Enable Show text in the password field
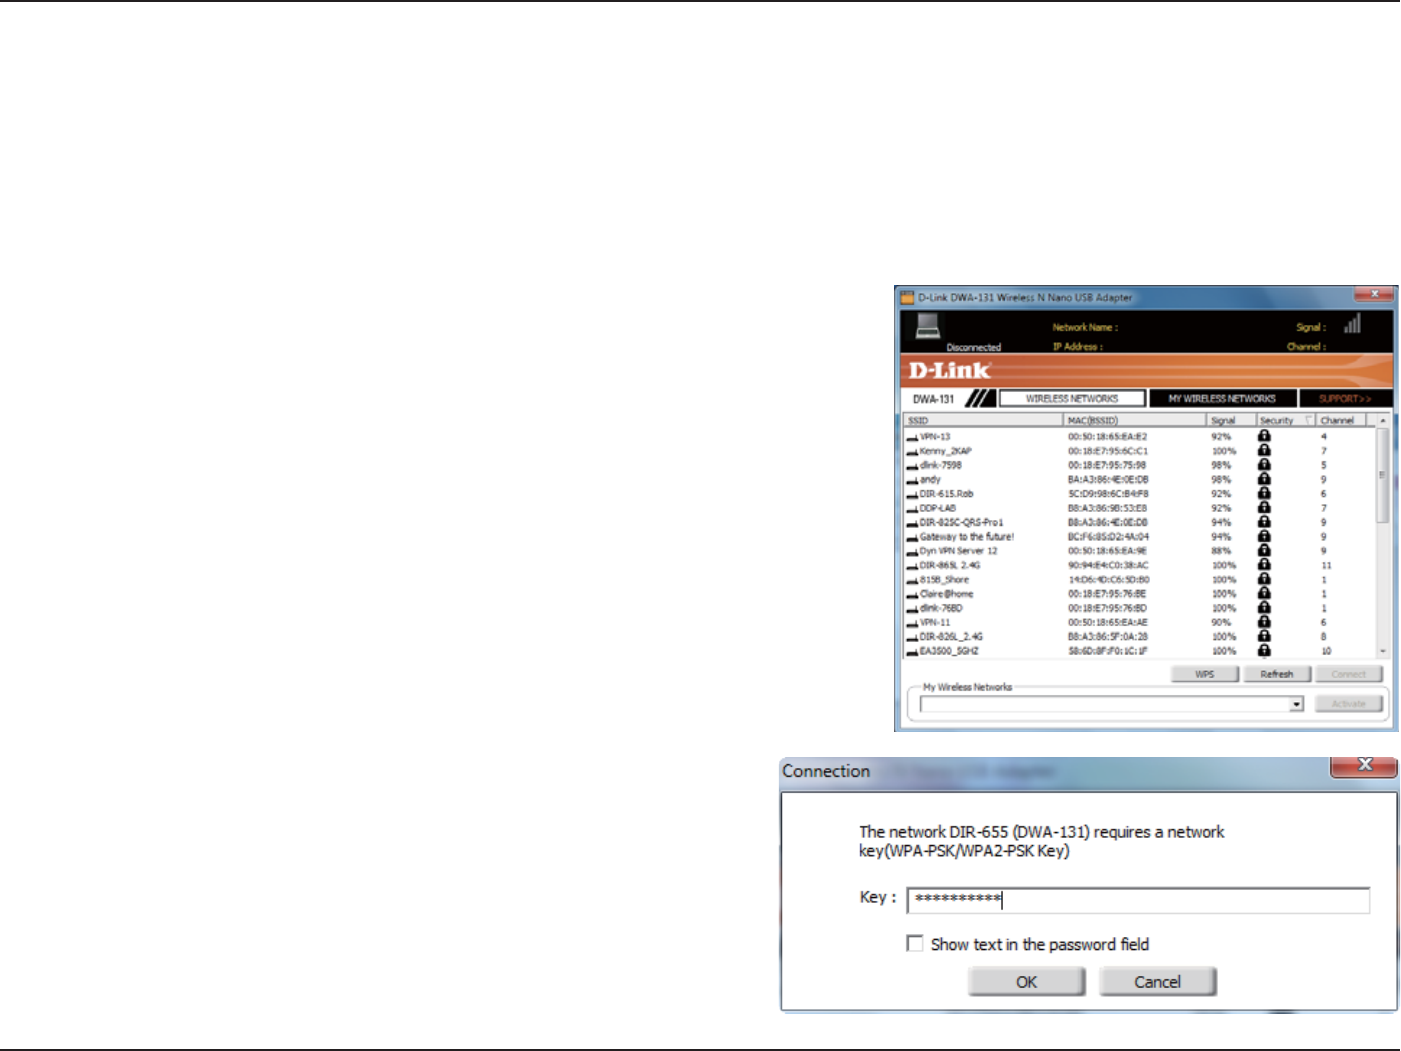The width and height of the screenshot is (1401, 1051). [x=914, y=943]
